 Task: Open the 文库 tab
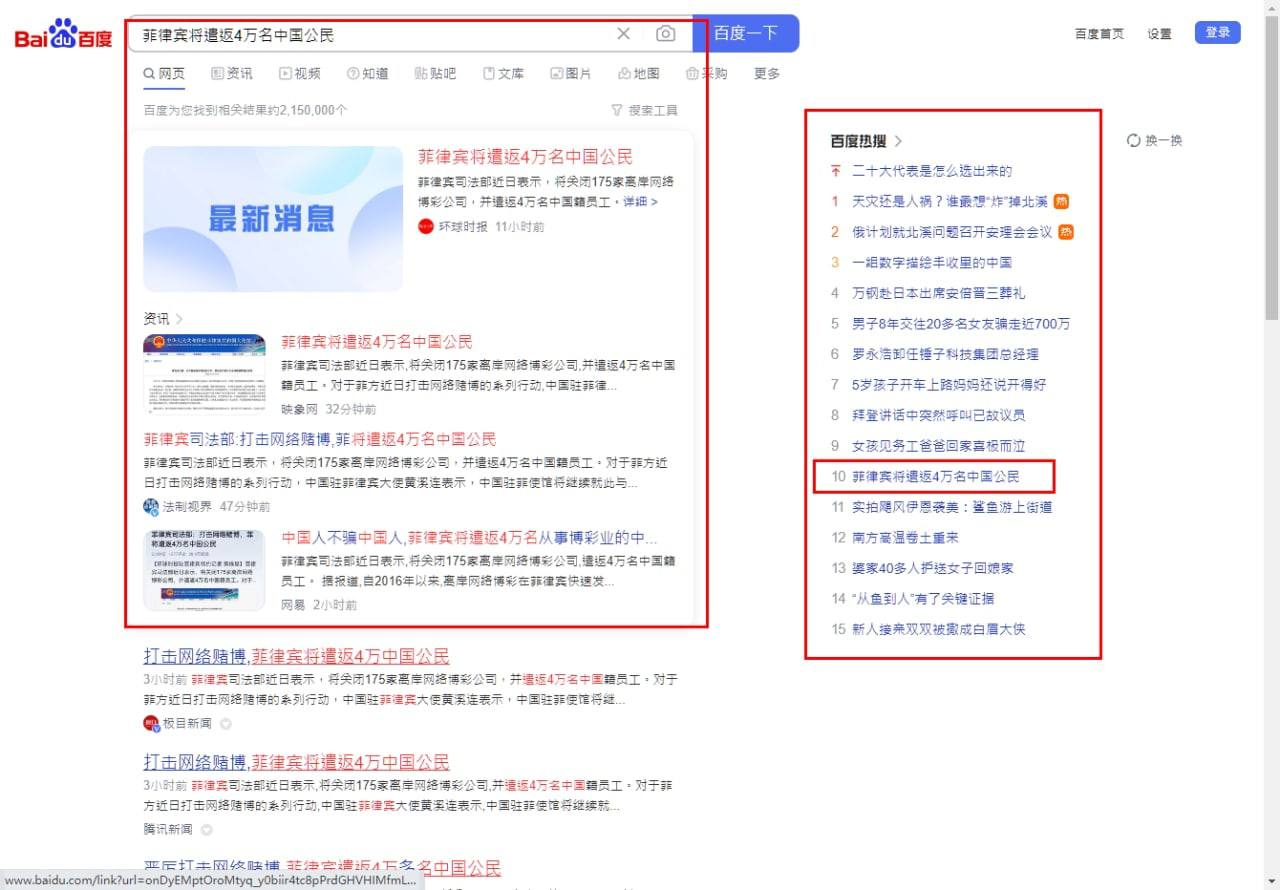pyautogui.click(x=503, y=73)
